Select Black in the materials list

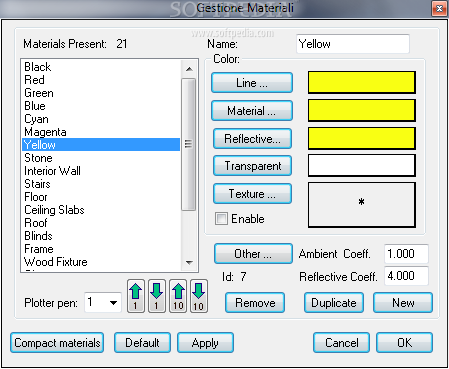pos(101,67)
